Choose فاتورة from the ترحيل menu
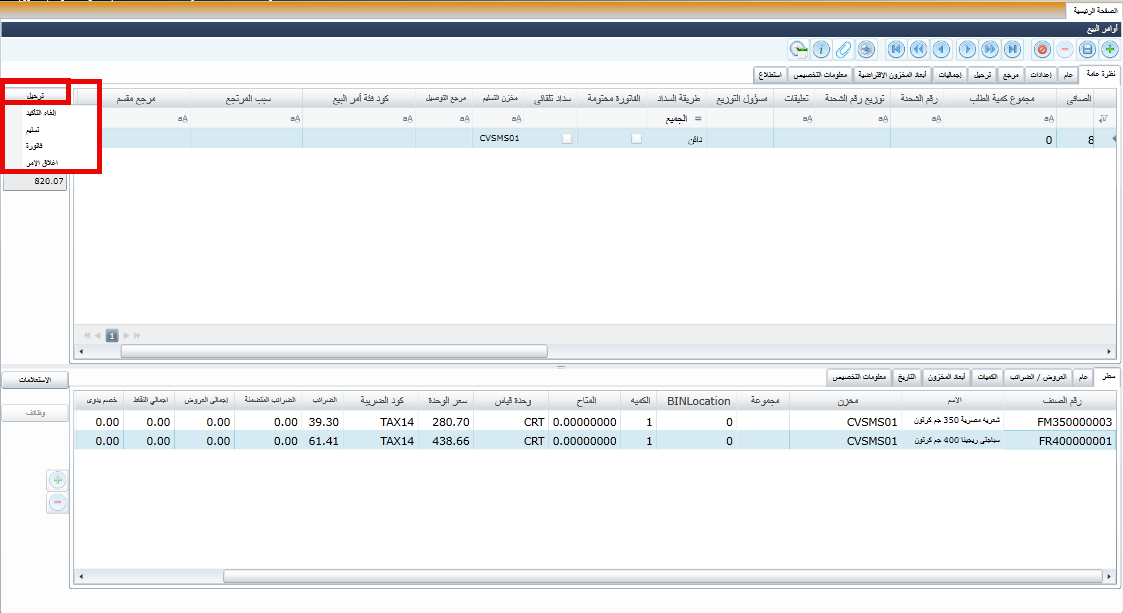 coord(35,146)
